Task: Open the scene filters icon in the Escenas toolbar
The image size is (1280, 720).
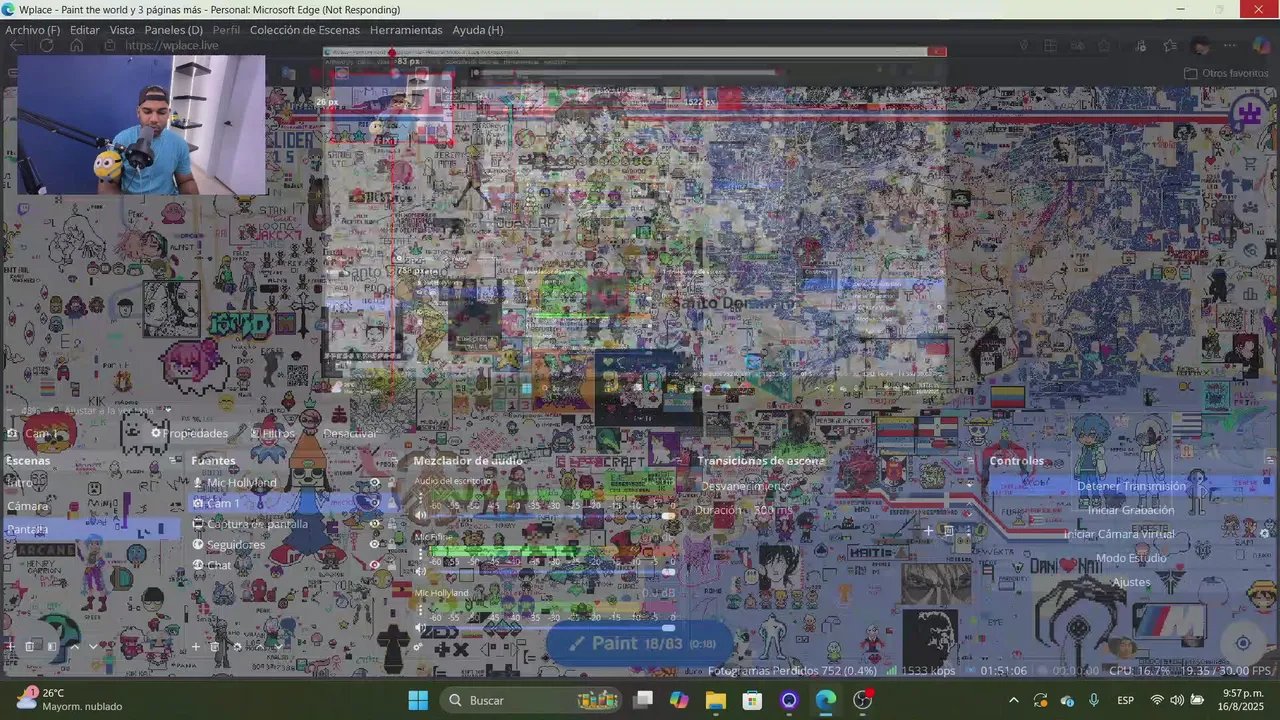Action: (52, 646)
